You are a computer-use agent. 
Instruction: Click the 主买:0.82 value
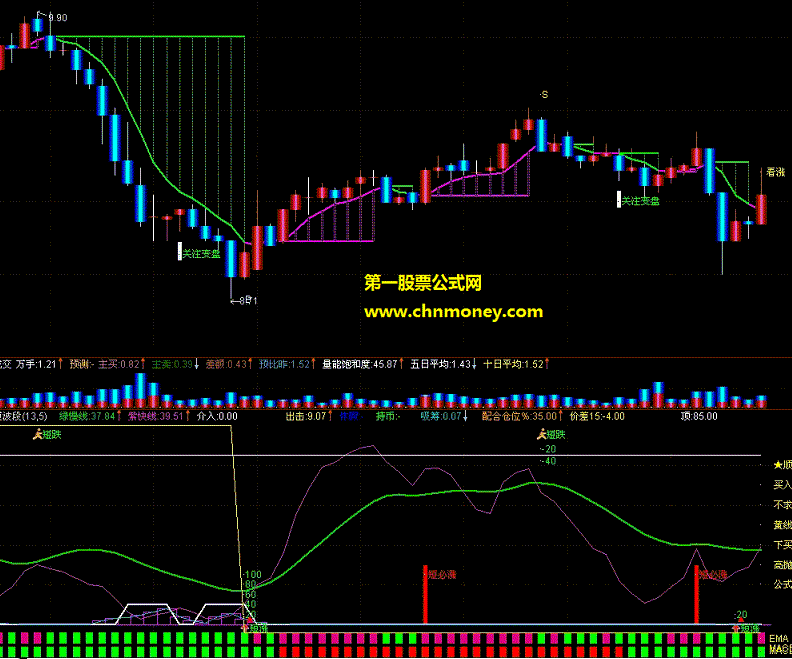[119, 364]
